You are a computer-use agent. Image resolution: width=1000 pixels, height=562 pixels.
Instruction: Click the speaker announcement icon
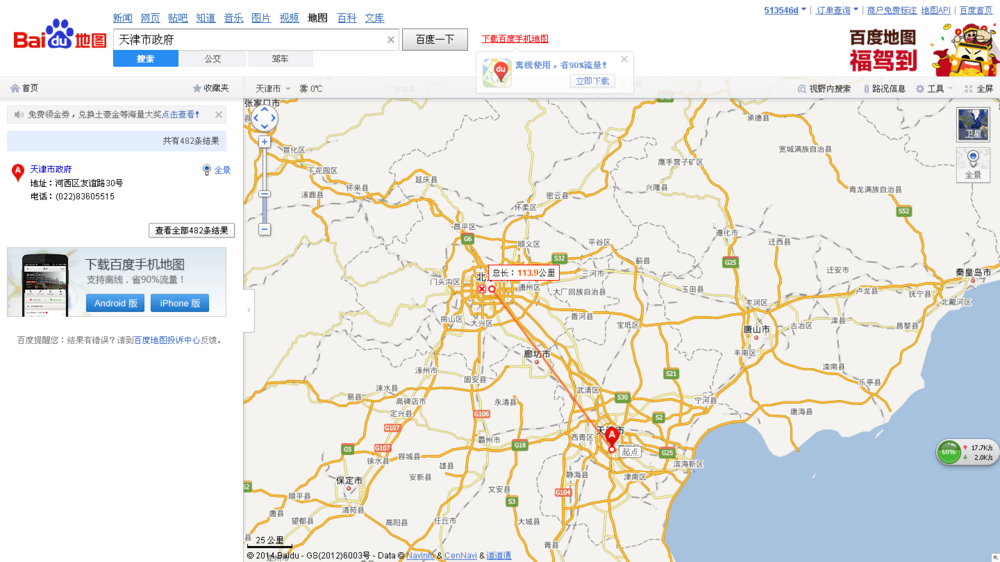pos(18,115)
